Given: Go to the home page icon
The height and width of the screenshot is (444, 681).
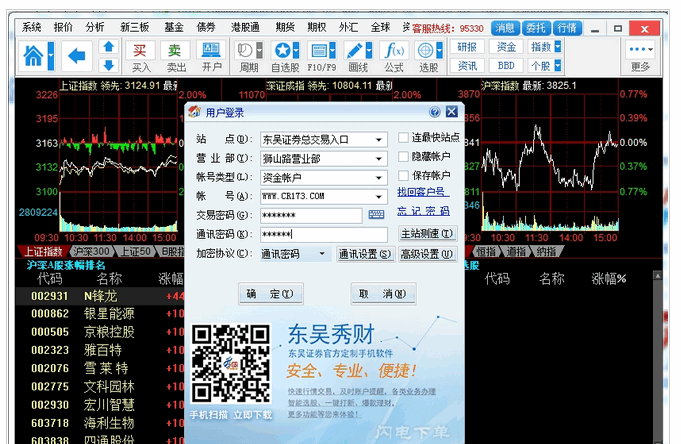Looking at the screenshot, I should pos(33,56).
